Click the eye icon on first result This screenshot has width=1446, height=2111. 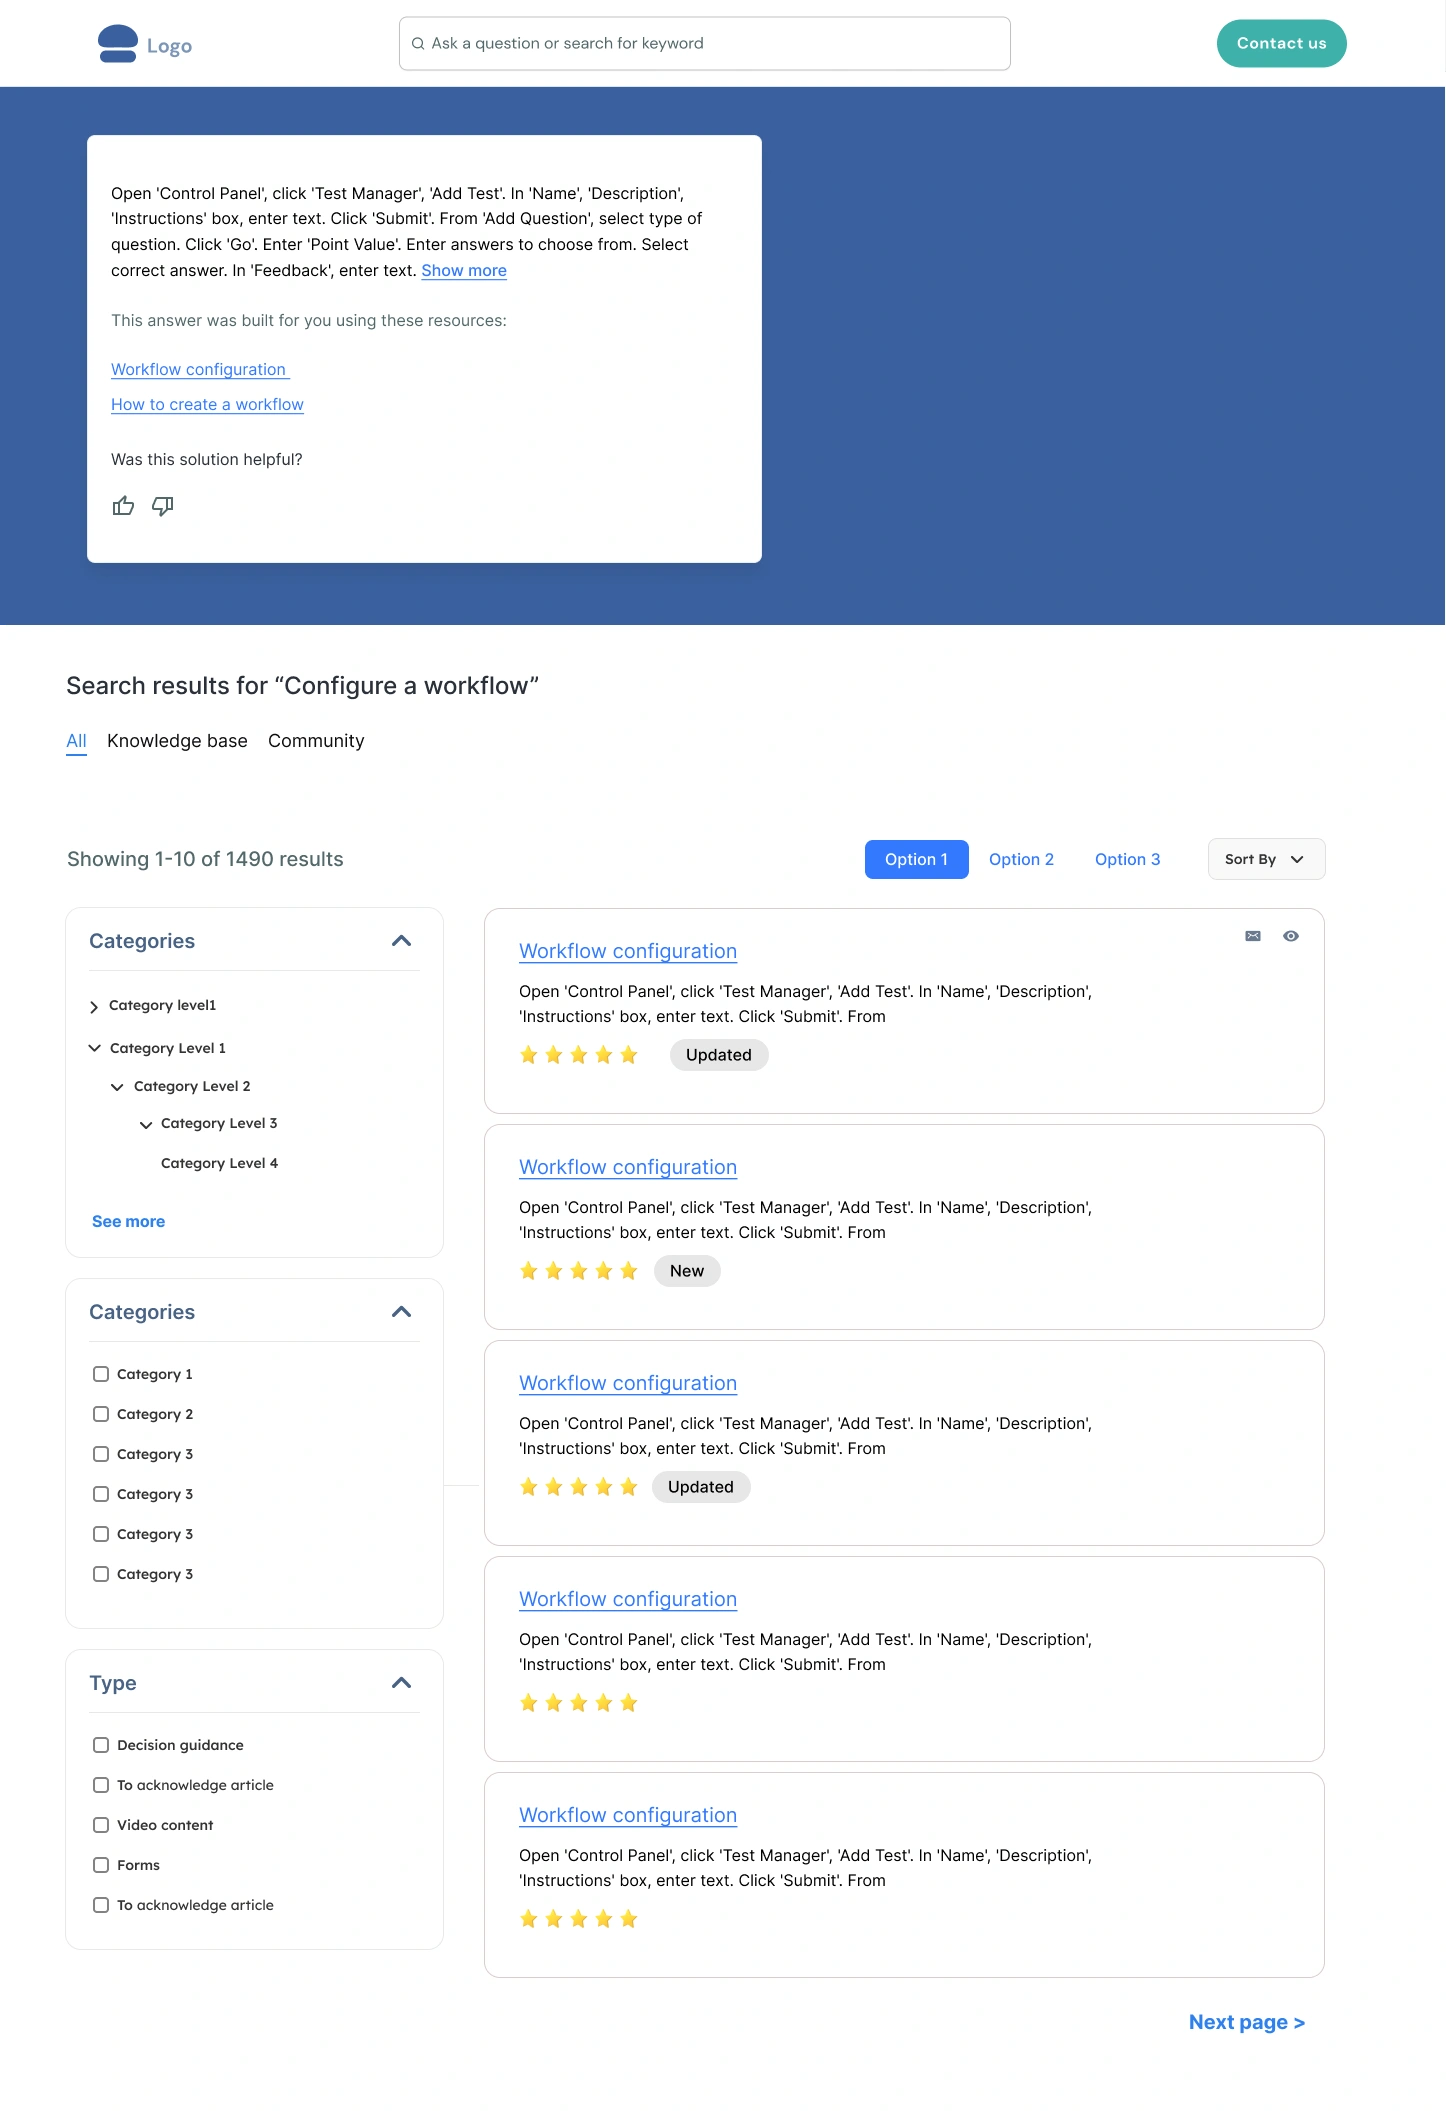coord(1291,936)
